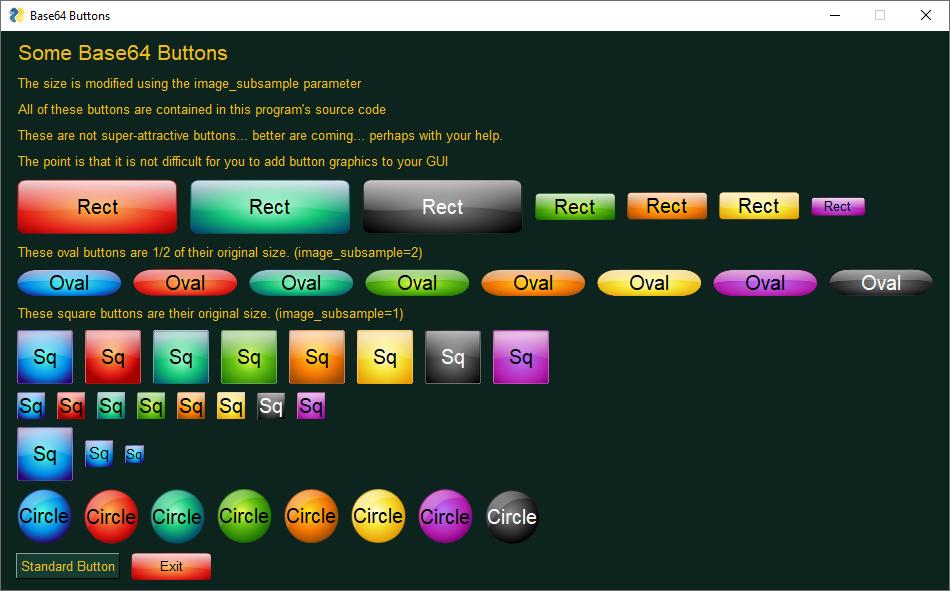Choose the green Circle button
The image size is (950, 591).
click(x=244, y=516)
